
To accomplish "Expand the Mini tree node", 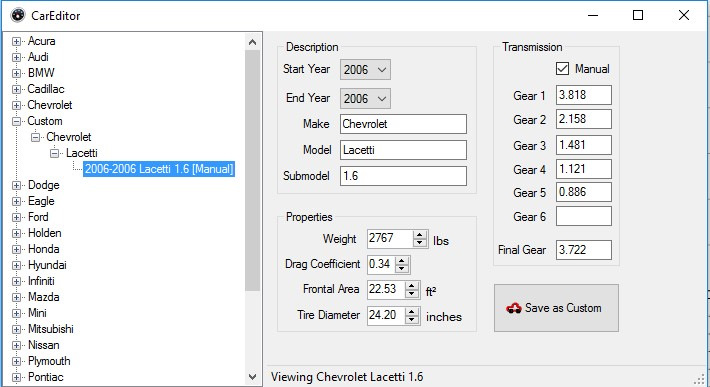I will pos(16,313).
